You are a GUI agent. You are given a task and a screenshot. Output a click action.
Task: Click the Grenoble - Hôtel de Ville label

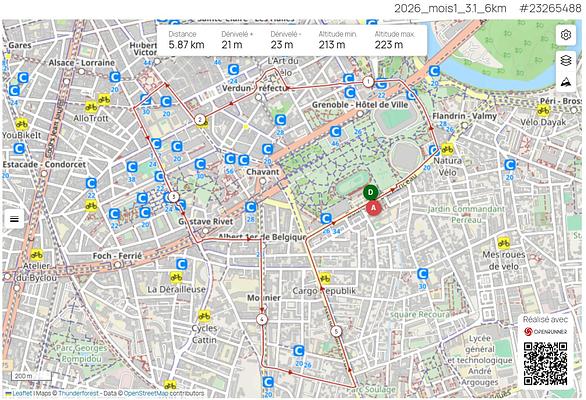click(360, 105)
